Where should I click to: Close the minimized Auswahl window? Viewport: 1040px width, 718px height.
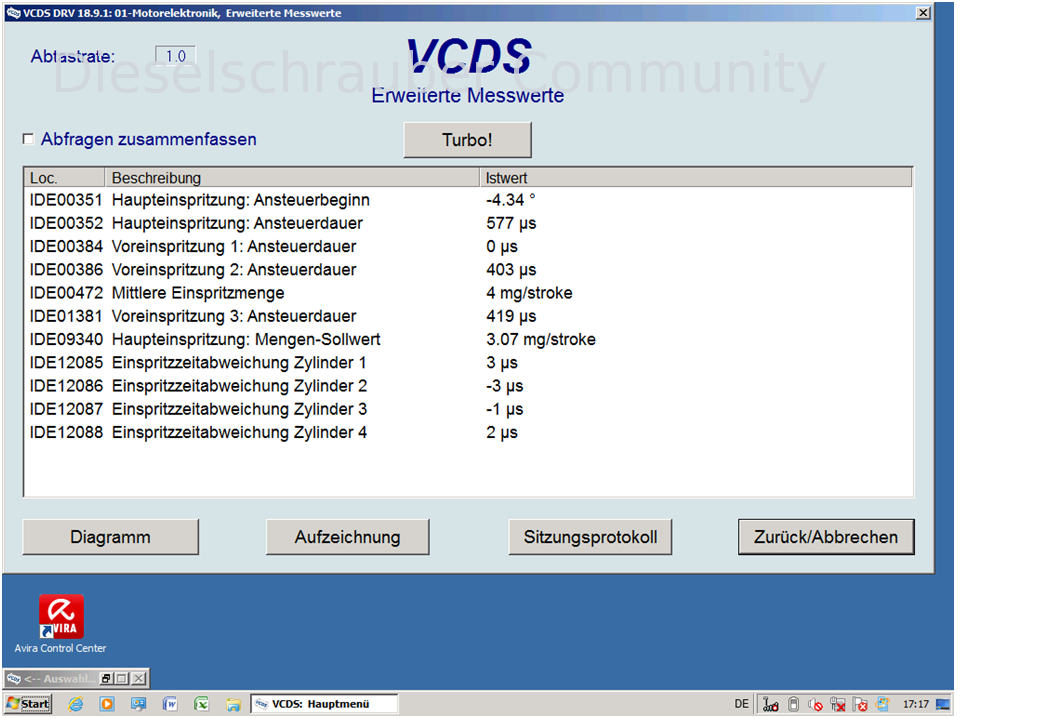coord(138,679)
